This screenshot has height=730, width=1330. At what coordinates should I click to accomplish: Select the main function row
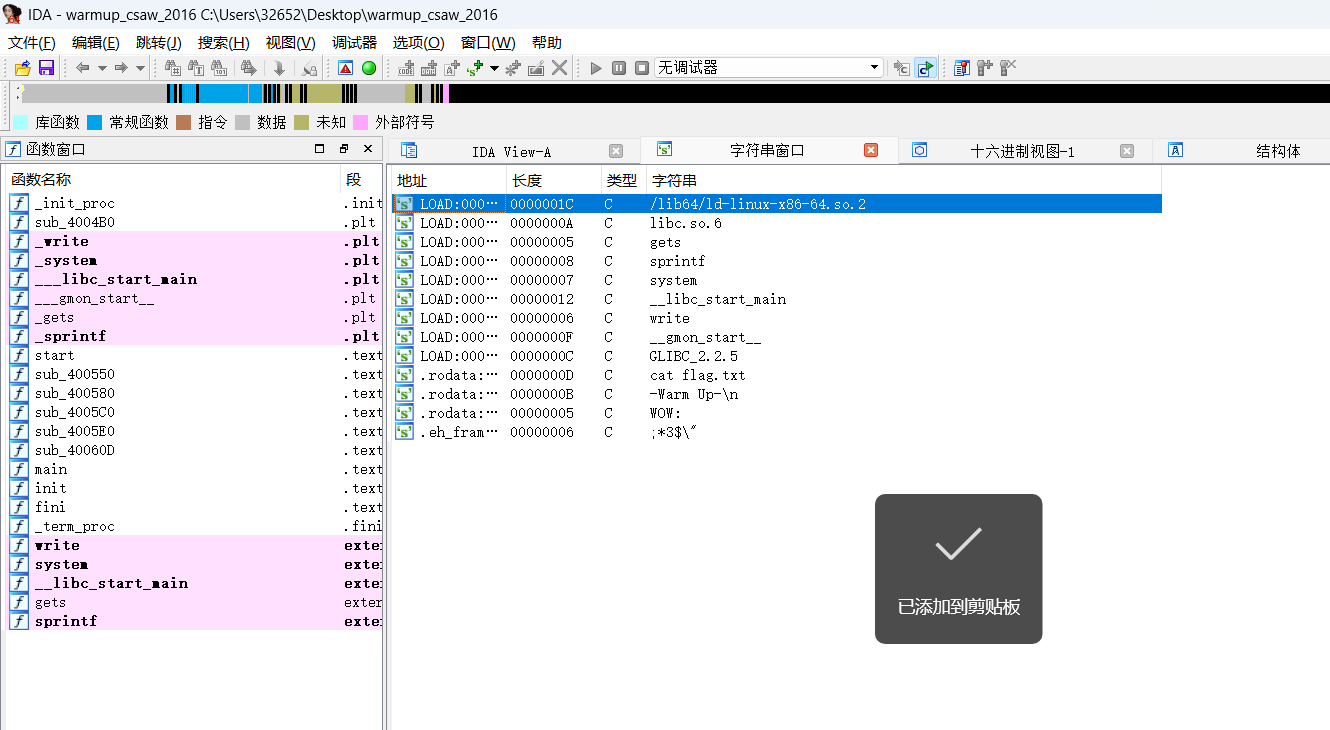coord(195,470)
